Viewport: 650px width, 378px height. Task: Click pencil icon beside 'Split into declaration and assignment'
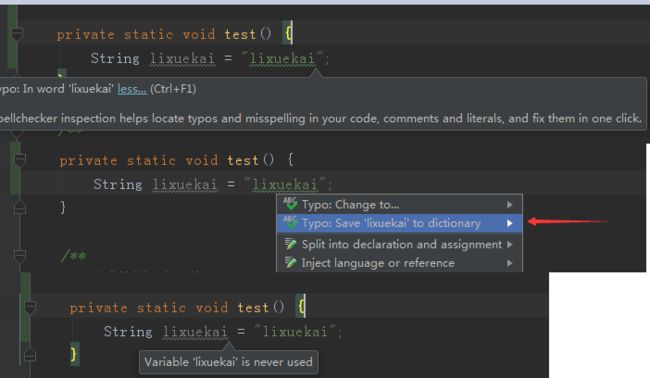pos(291,244)
